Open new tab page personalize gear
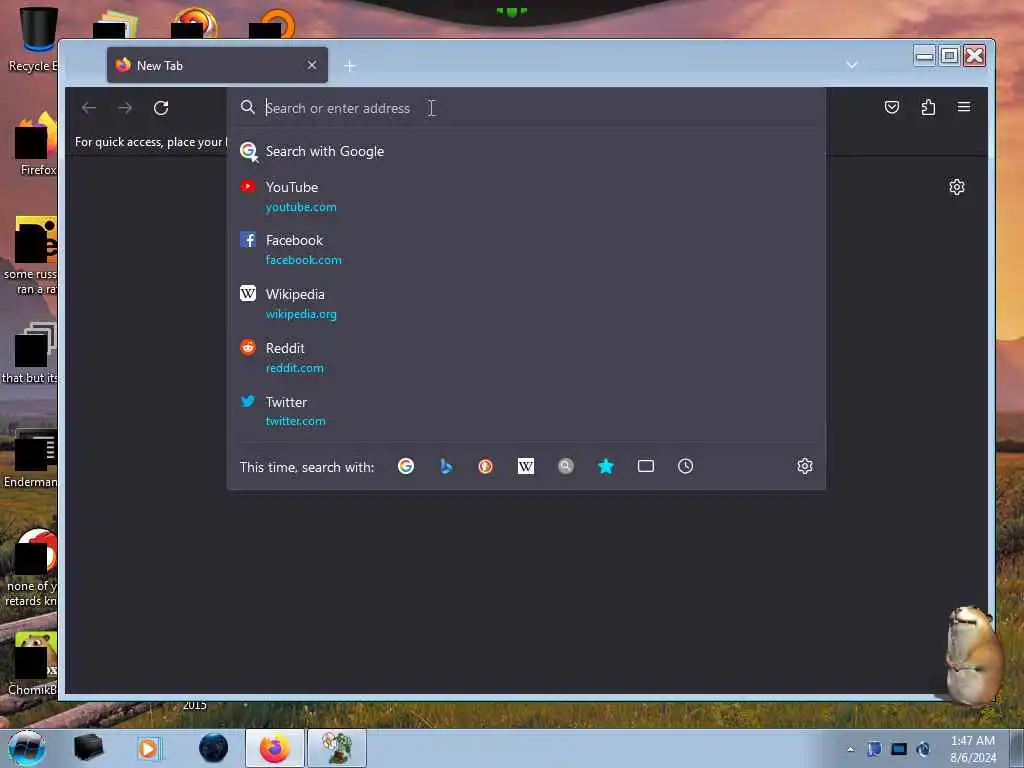The width and height of the screenshot is (1024, 768). tap(957, 187)
